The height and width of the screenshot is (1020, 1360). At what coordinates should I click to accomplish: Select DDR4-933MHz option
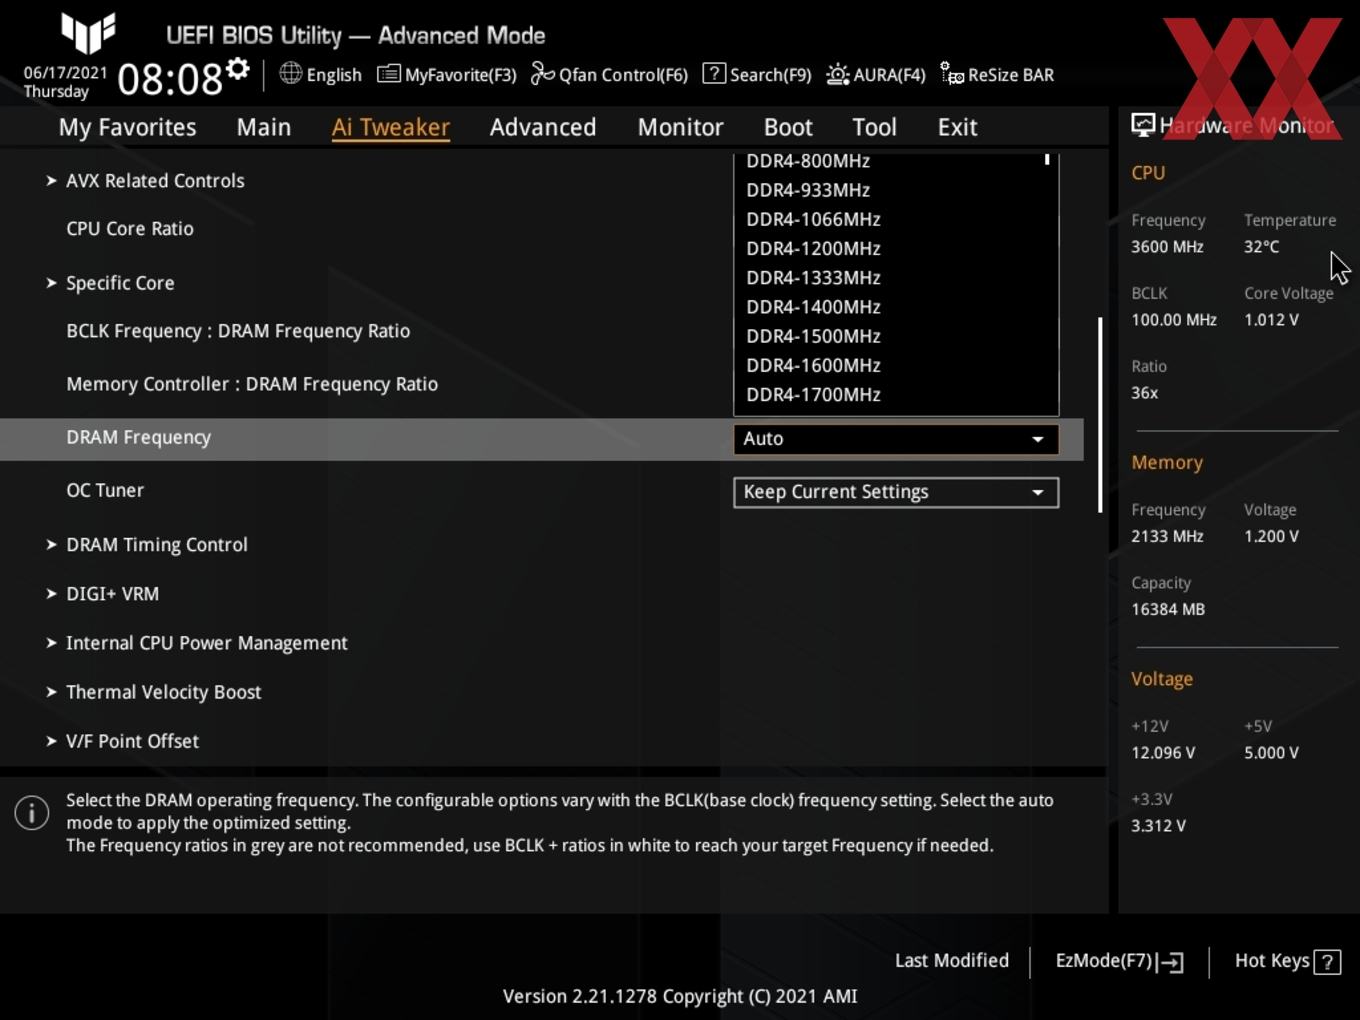coord(808,190)
